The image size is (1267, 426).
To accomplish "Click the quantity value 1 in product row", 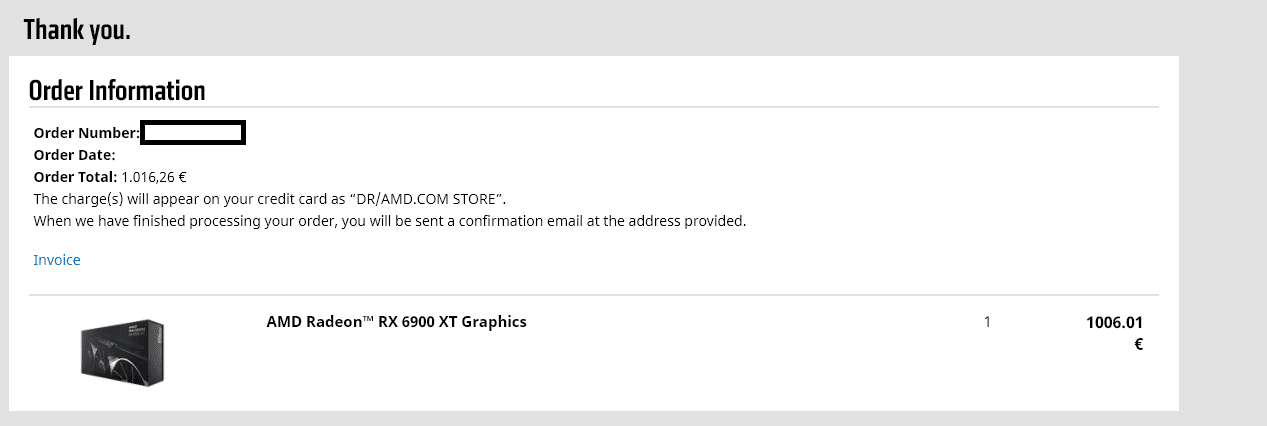I will pos(987,322).
